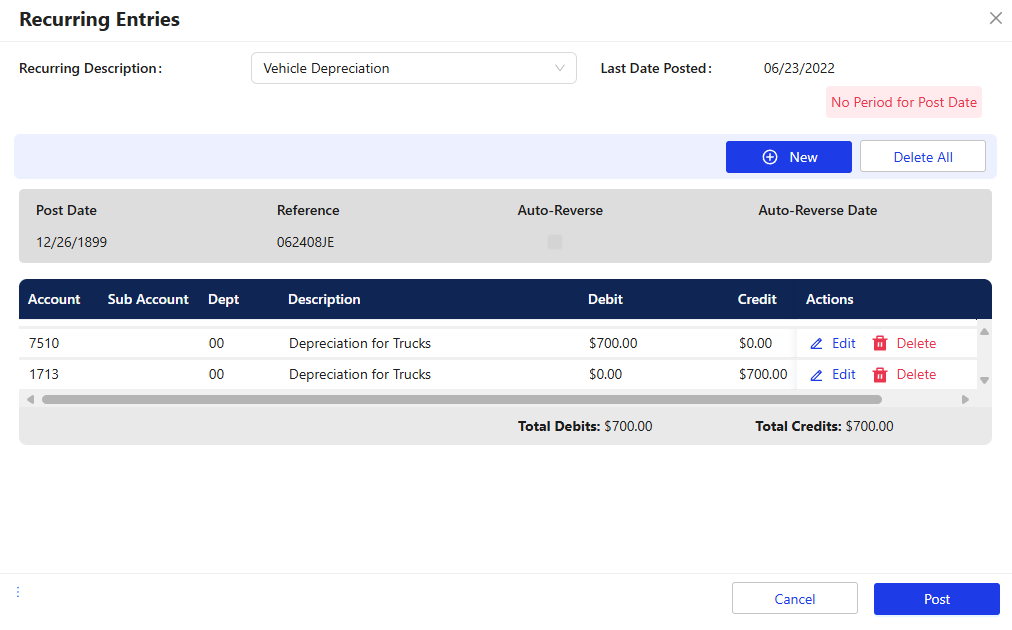
Task: Click the Dept 00 value for account 1713
Action: click(216, 374)
